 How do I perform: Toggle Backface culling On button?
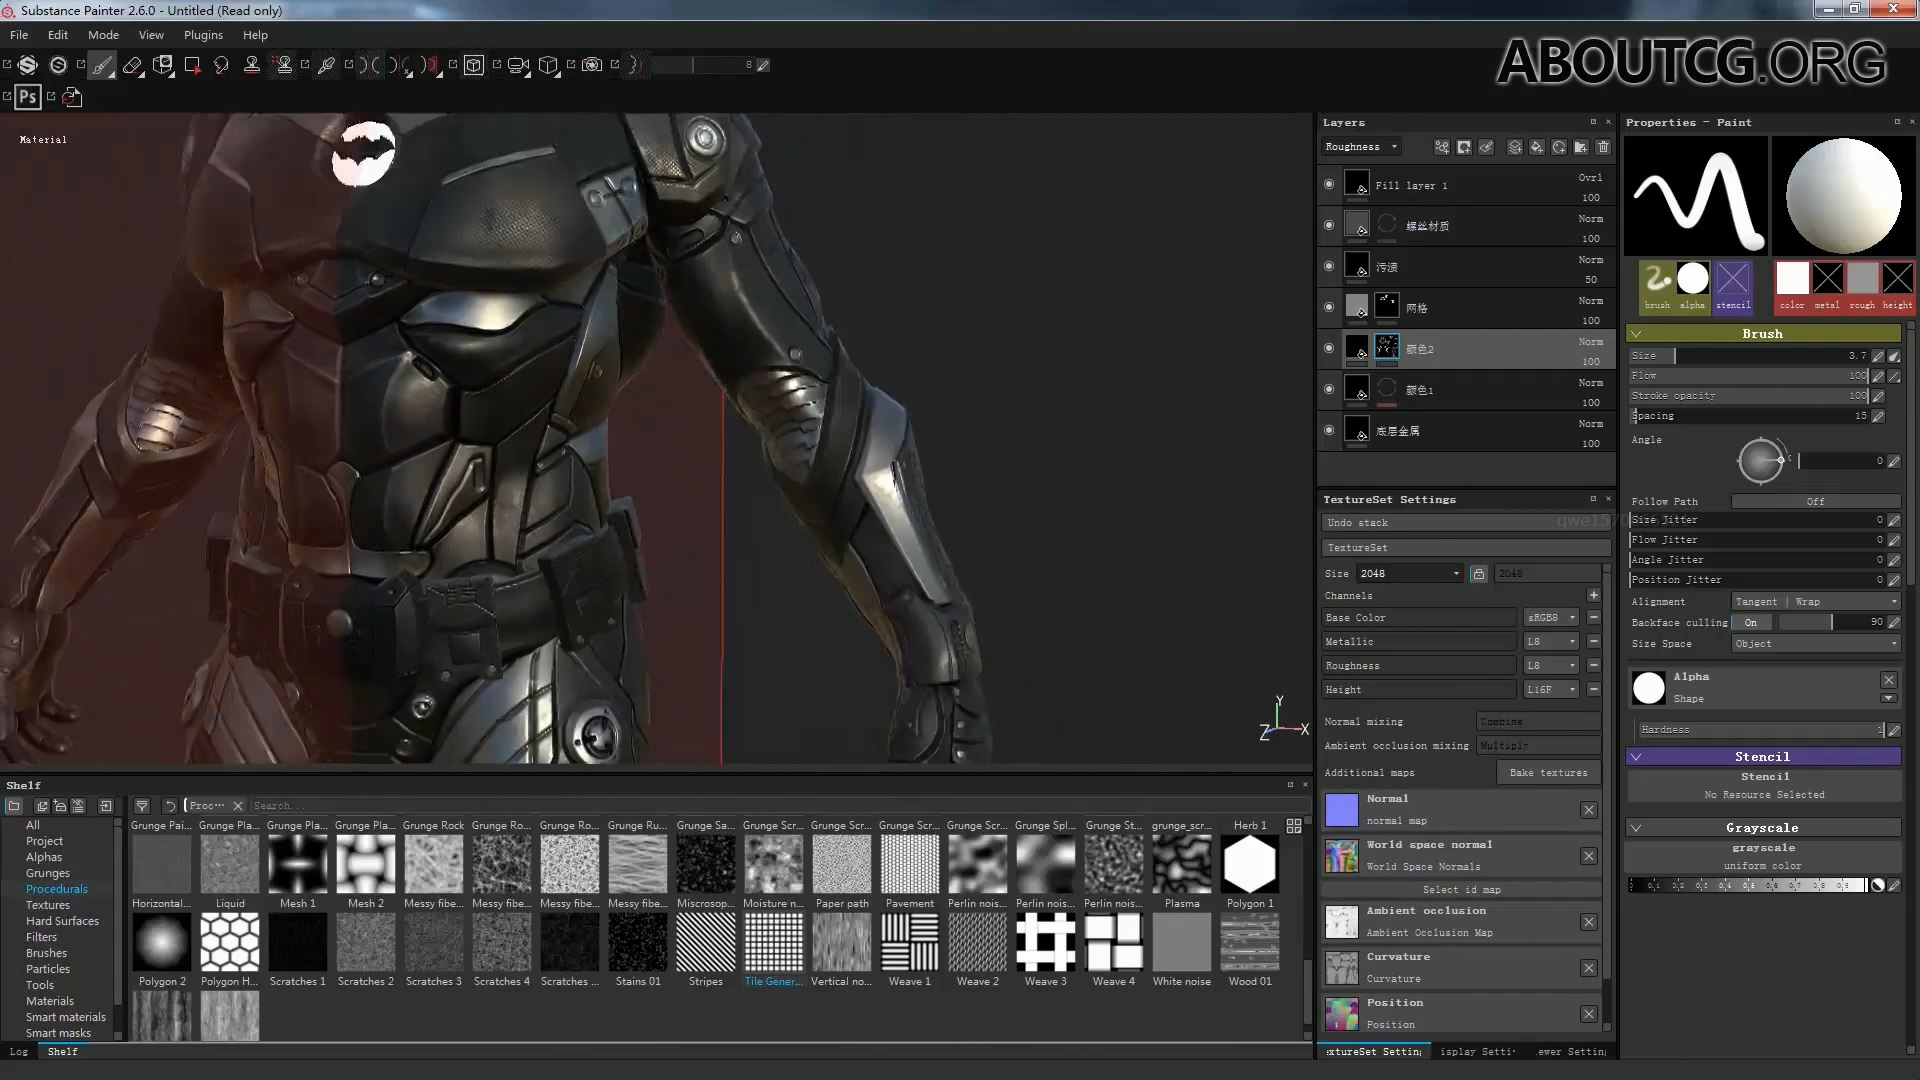[1752, 622]
